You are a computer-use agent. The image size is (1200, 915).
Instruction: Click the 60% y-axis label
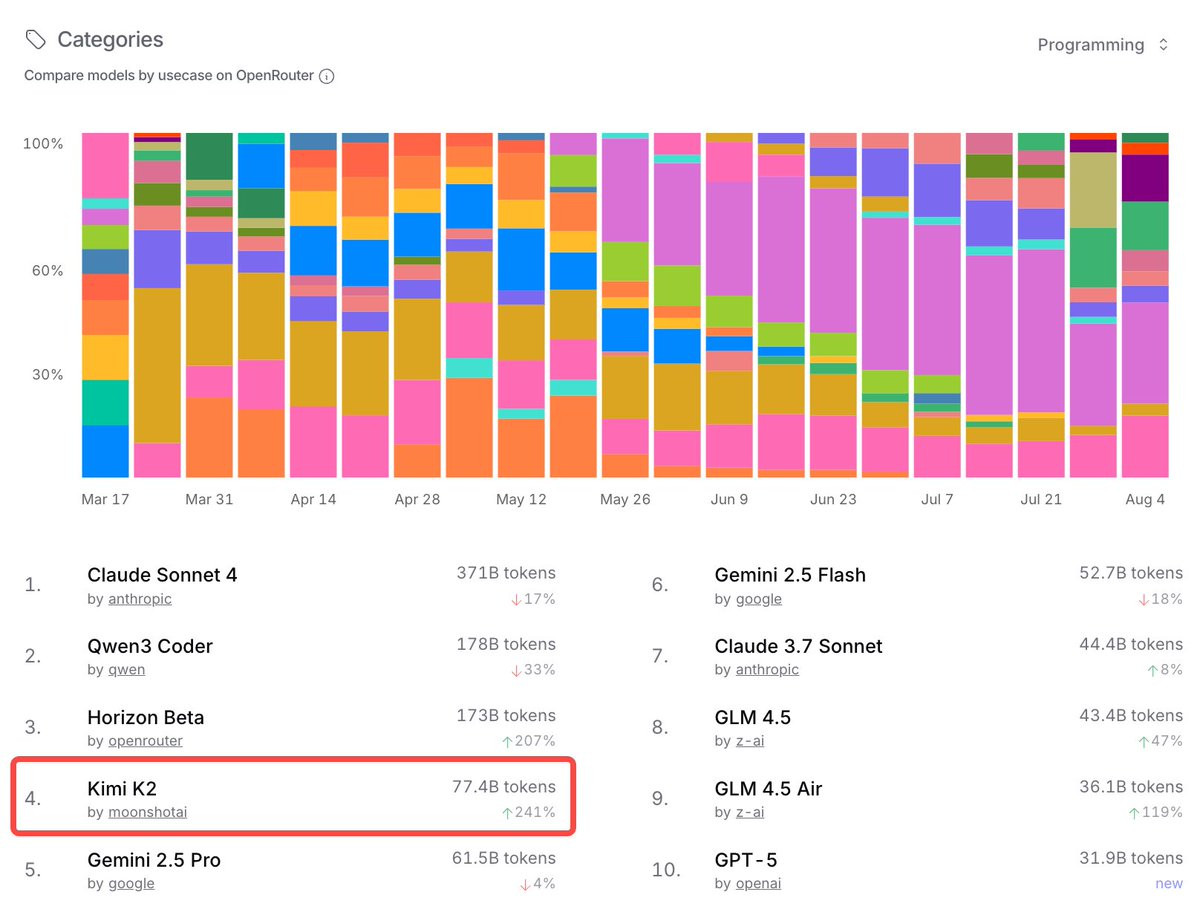pos(46,271)
